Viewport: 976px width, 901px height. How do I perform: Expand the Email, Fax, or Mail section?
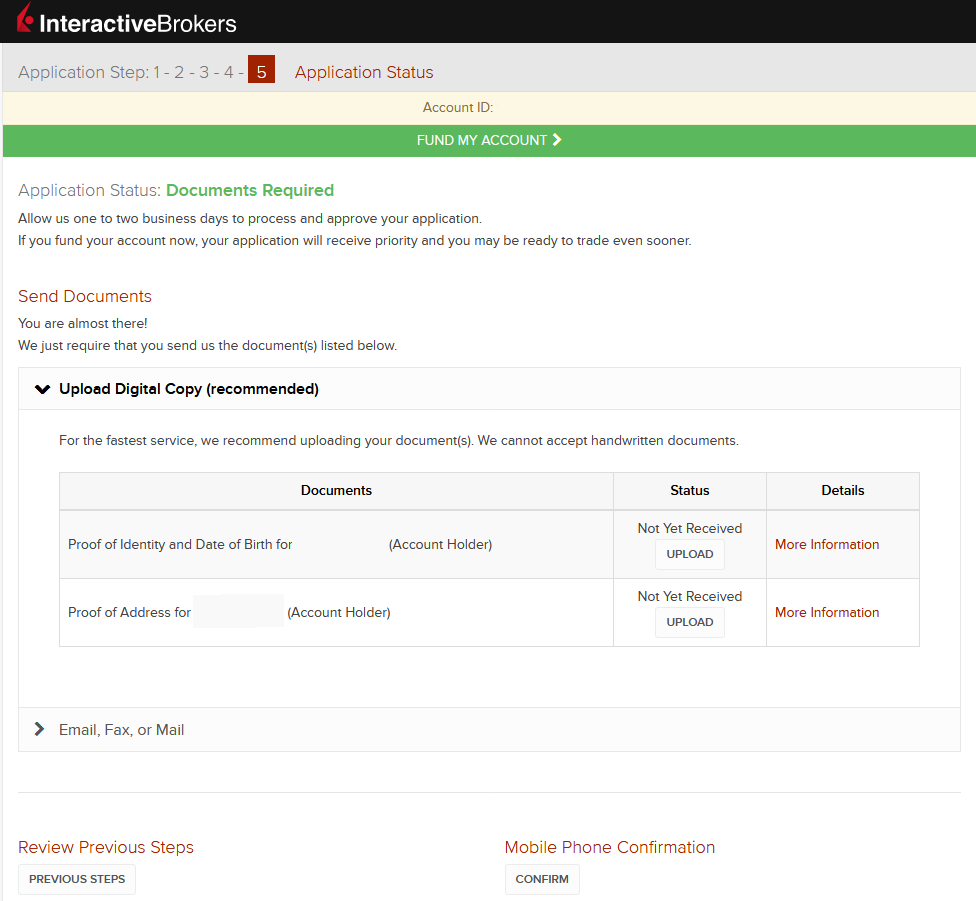click(489, 729)
